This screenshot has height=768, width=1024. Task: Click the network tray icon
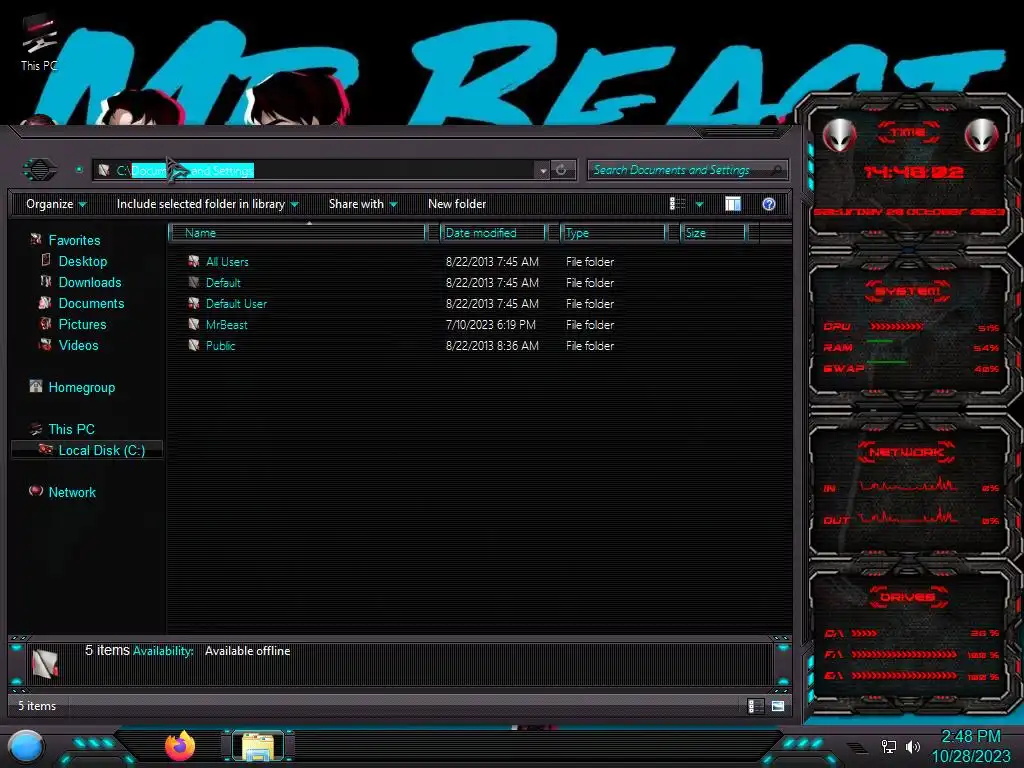(x=888, y=746)
